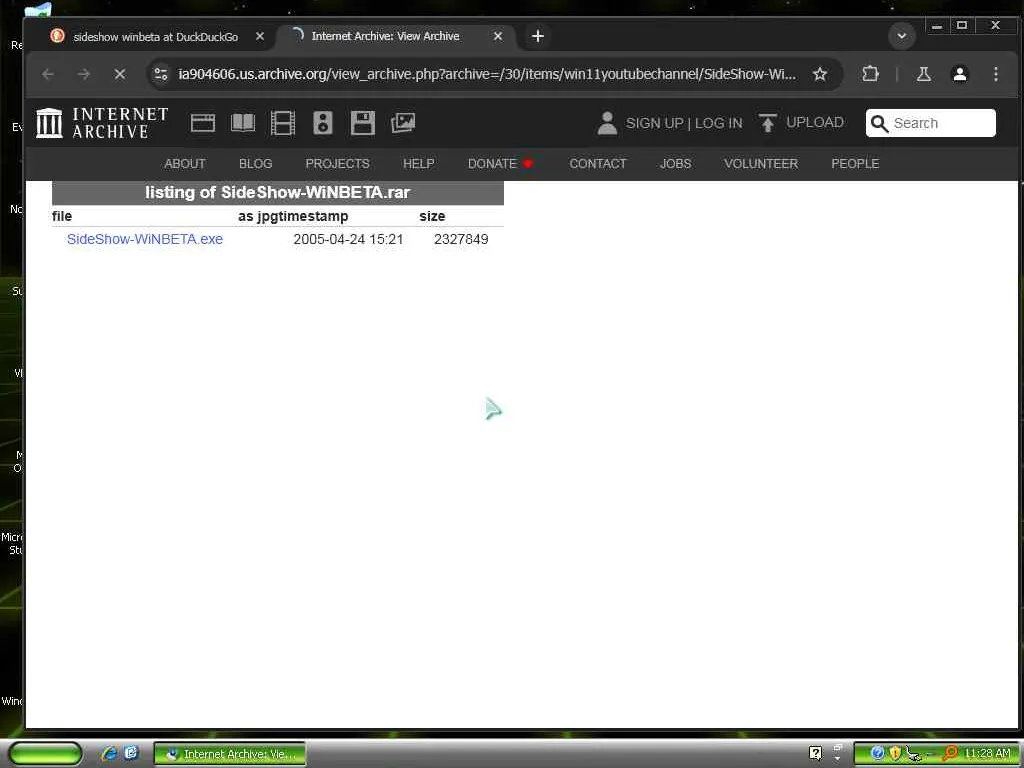Viewport: 1024px width, 768px height.
Task: Open the Chrome Labs flask icon
Action: coord(923,74)
